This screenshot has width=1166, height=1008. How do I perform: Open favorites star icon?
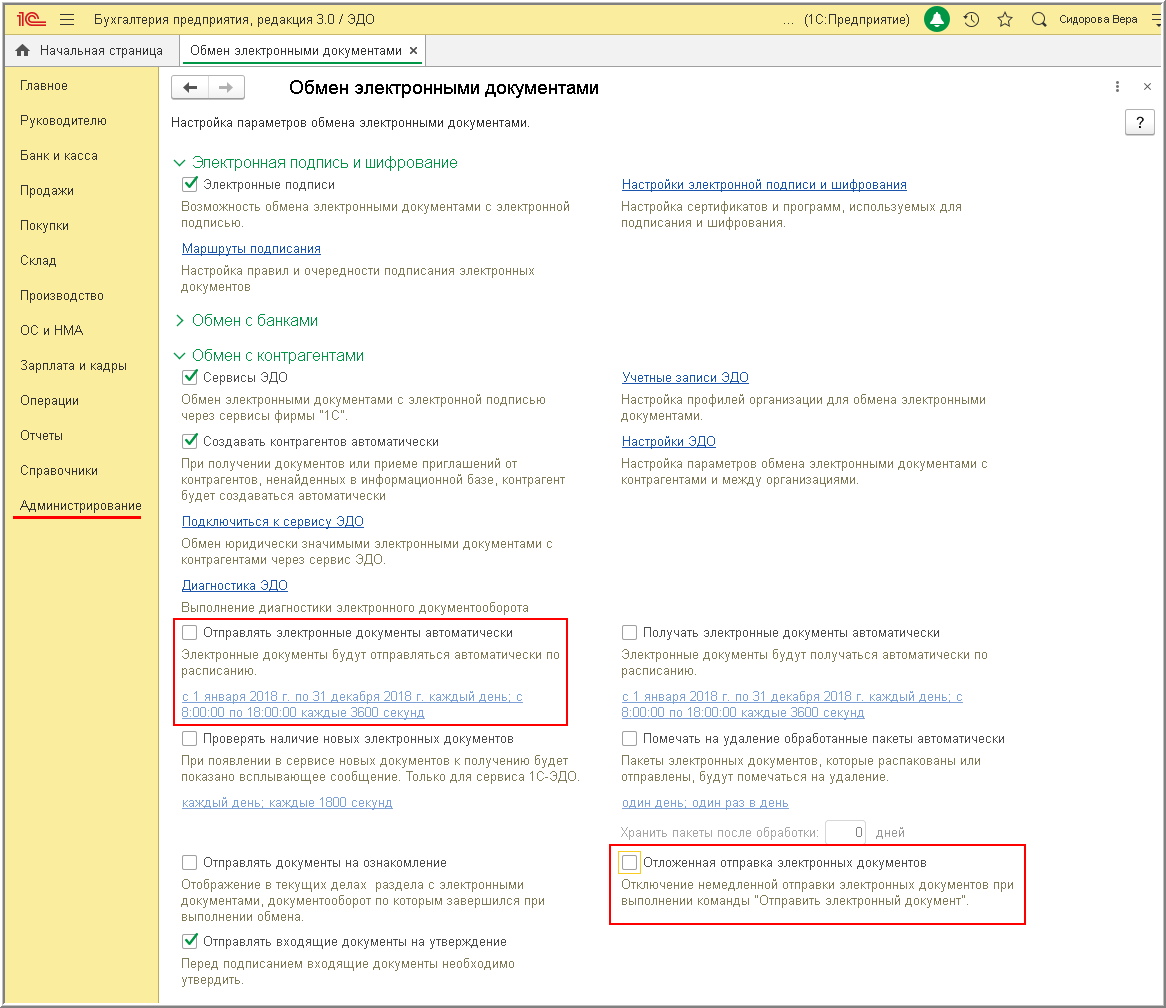click(x=1005, y=20)
